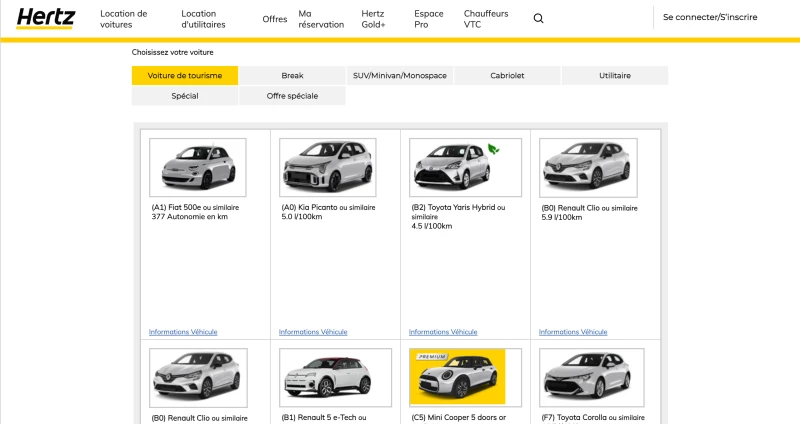Select the (B0) Renault Clio 5.9 l/100km image
Screen dimensions: 800x424
click(x=588, y=168)
